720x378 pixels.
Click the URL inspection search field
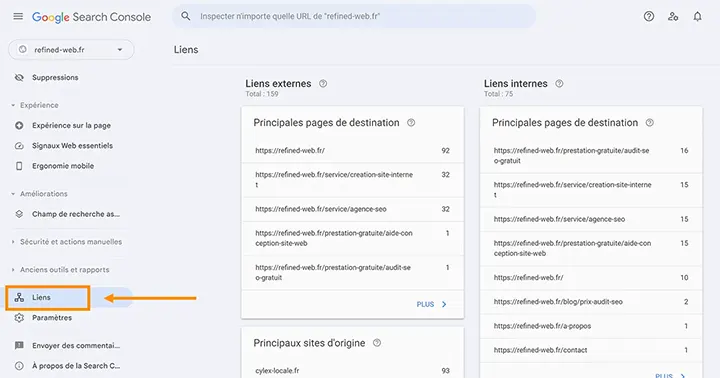coord(354,16)
